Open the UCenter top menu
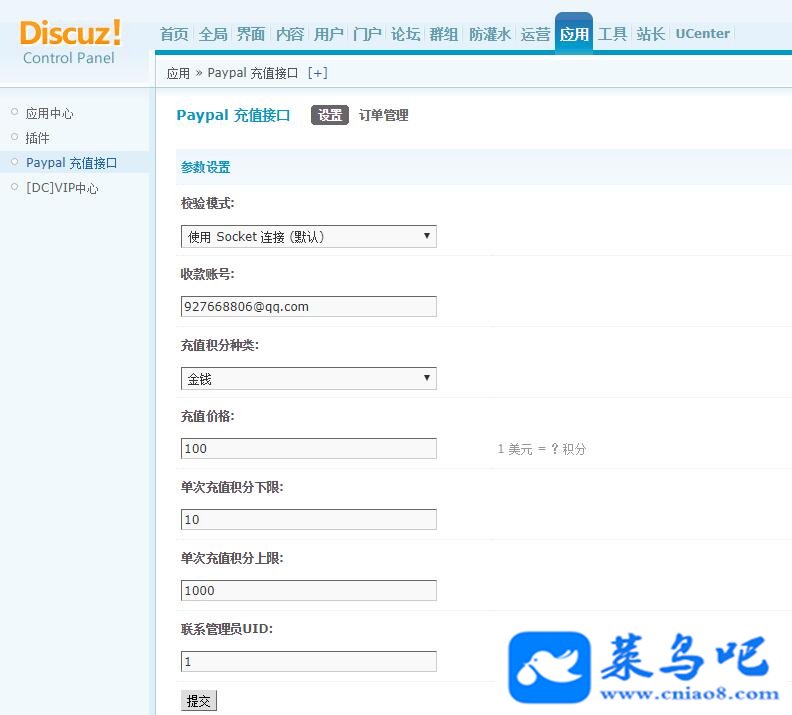 pos(703,34)
